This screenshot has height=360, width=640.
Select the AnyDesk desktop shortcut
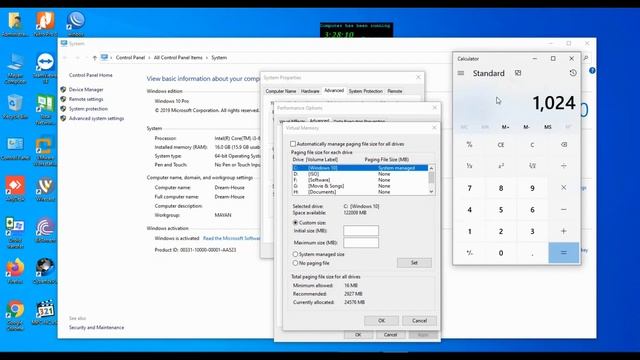[x=15, y=189]
